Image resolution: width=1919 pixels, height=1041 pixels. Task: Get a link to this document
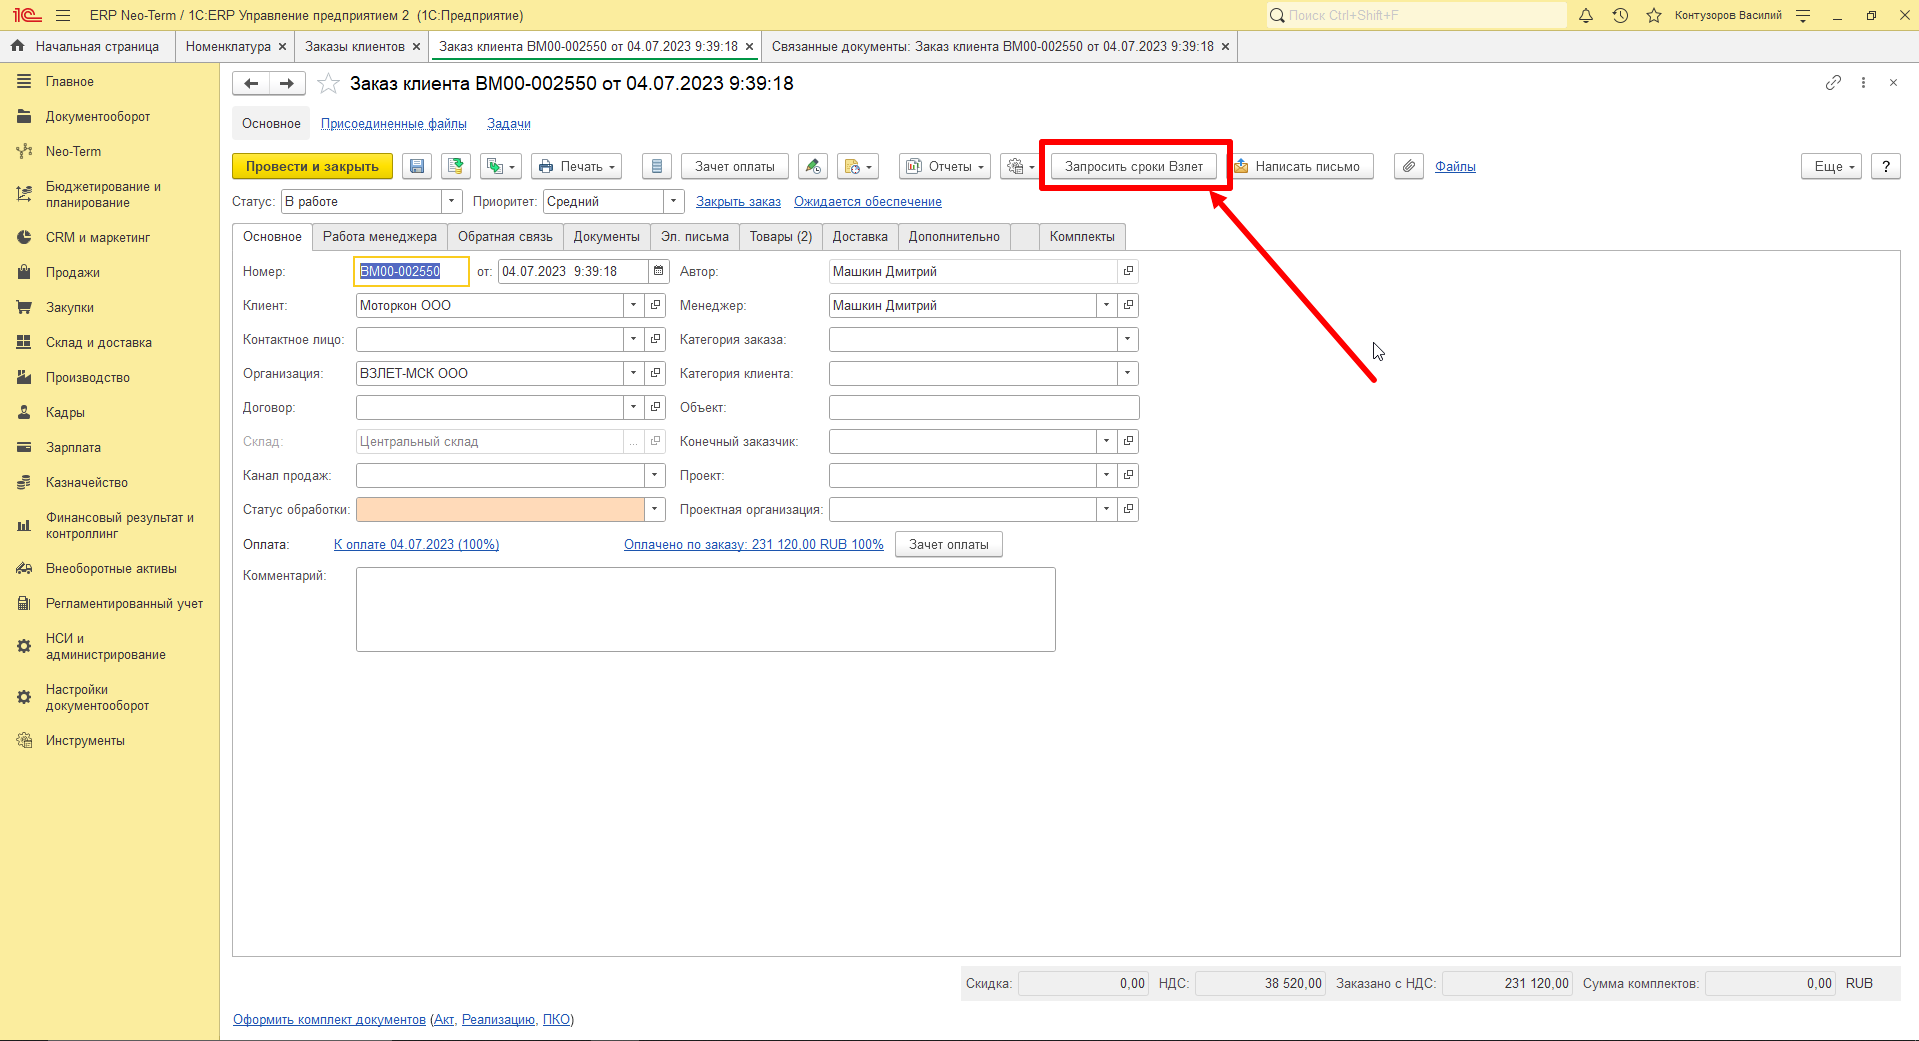click(1833, 83)
